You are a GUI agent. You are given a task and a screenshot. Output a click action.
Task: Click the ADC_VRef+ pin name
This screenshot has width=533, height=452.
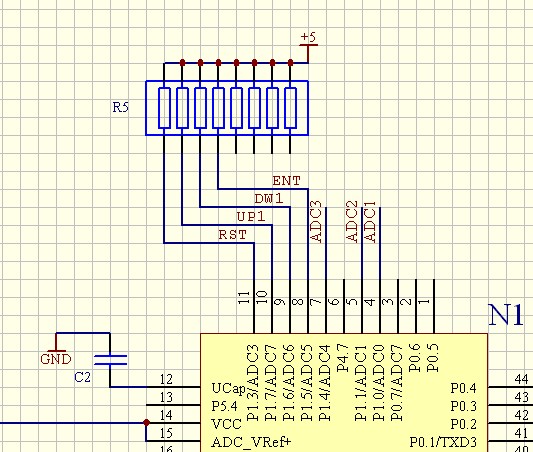[x=251, y=442]
